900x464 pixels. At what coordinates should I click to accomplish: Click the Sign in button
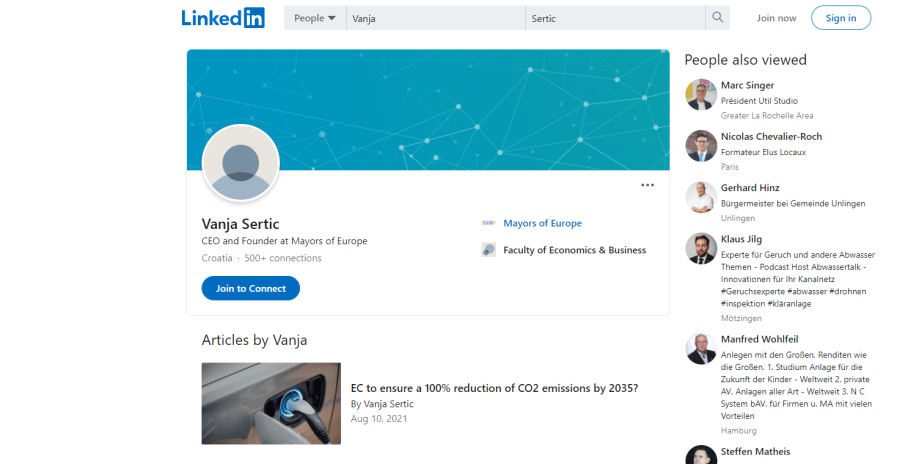coord(841,18)
